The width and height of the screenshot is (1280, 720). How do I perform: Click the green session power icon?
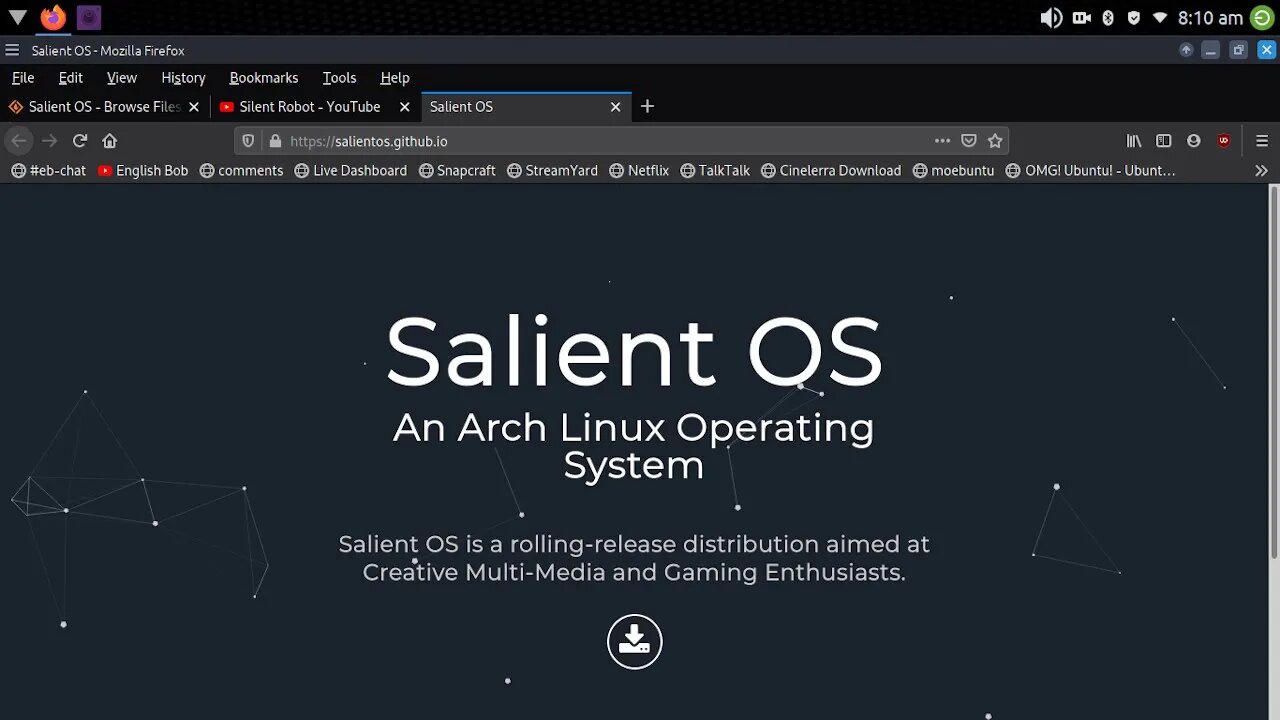pos(1262,18)
